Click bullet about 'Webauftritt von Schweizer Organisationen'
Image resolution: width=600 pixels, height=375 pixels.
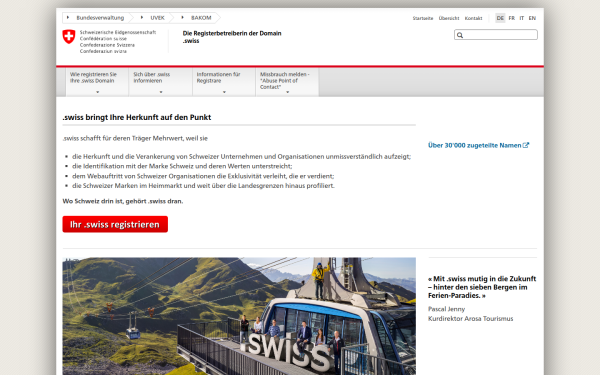point(203,176)
